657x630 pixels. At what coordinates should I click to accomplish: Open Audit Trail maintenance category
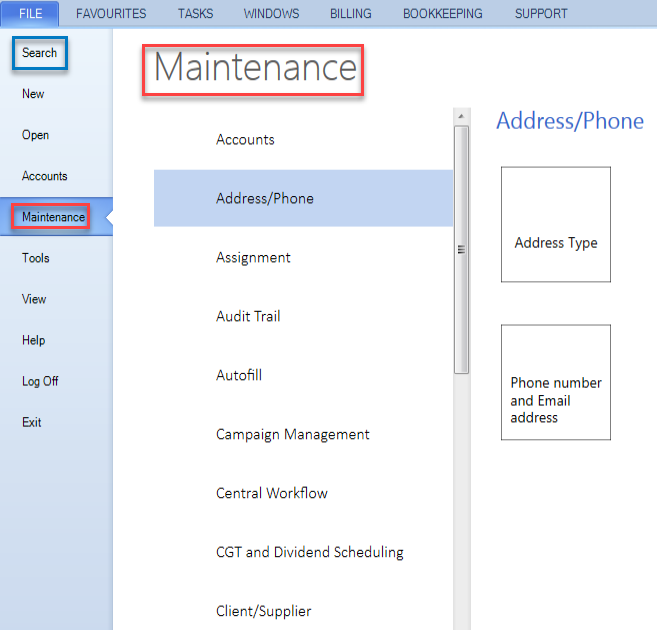pos(303,316)
